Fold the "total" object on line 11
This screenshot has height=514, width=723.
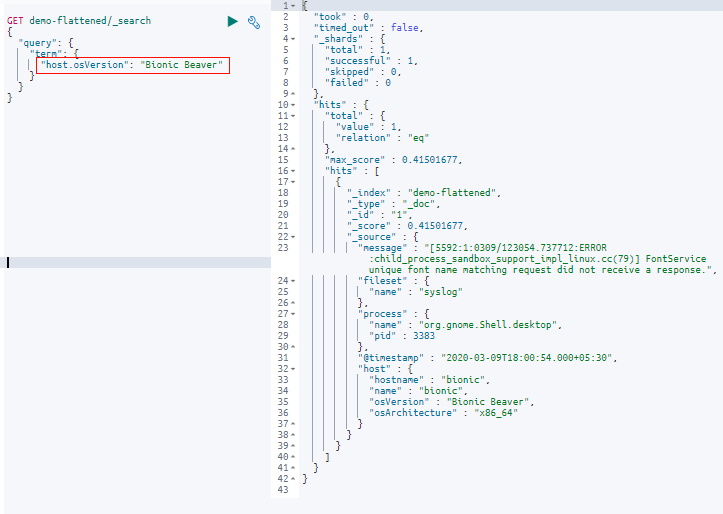click(x=293, y=116)
